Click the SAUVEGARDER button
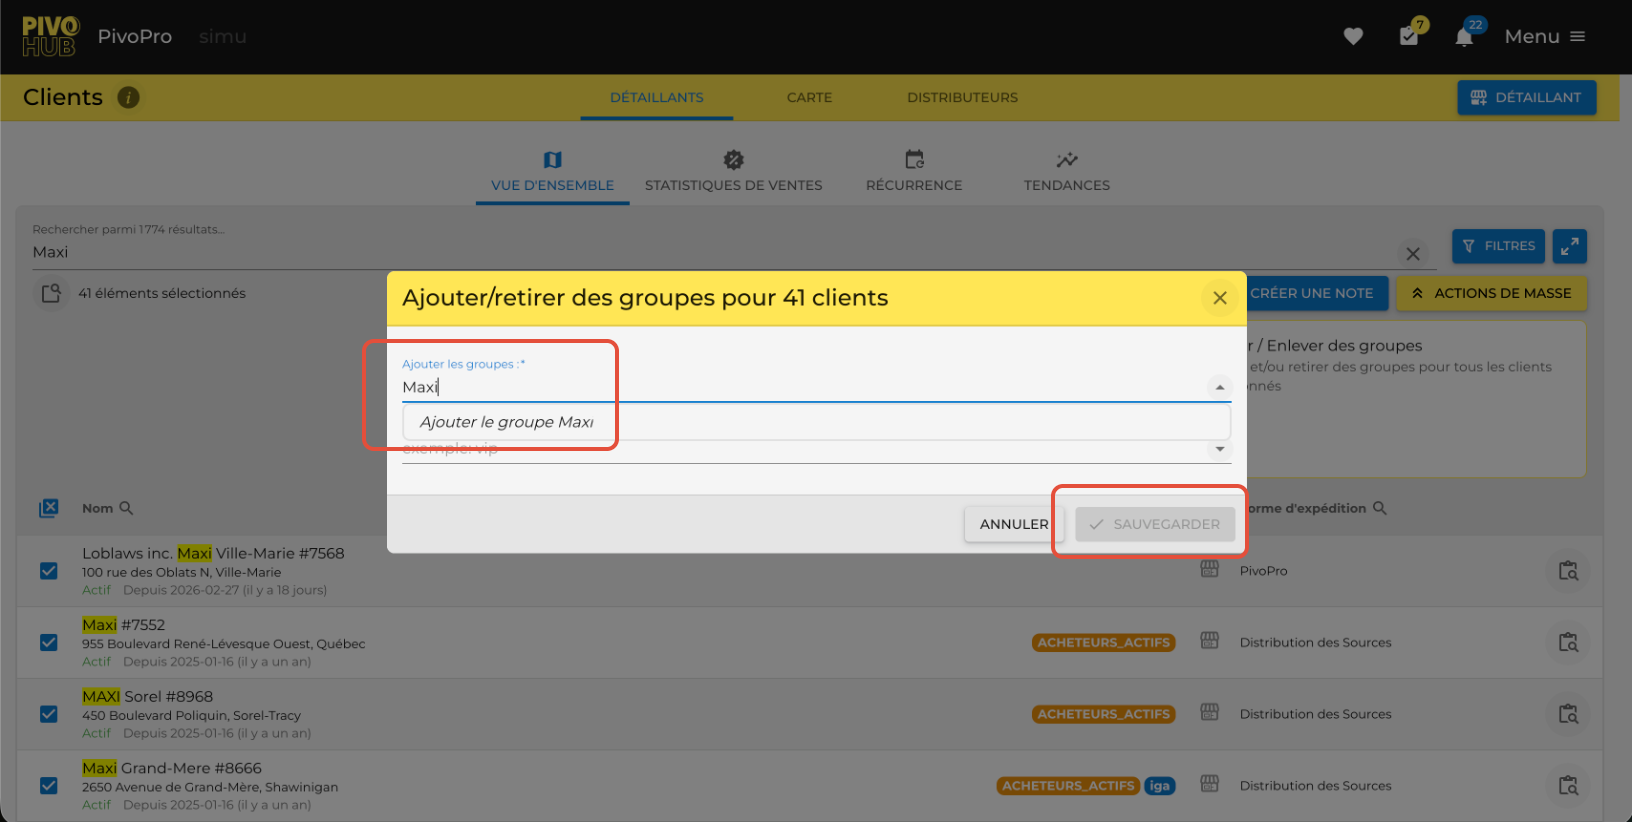This screenshot has width=1632, height=822. tap(1155, 524)
